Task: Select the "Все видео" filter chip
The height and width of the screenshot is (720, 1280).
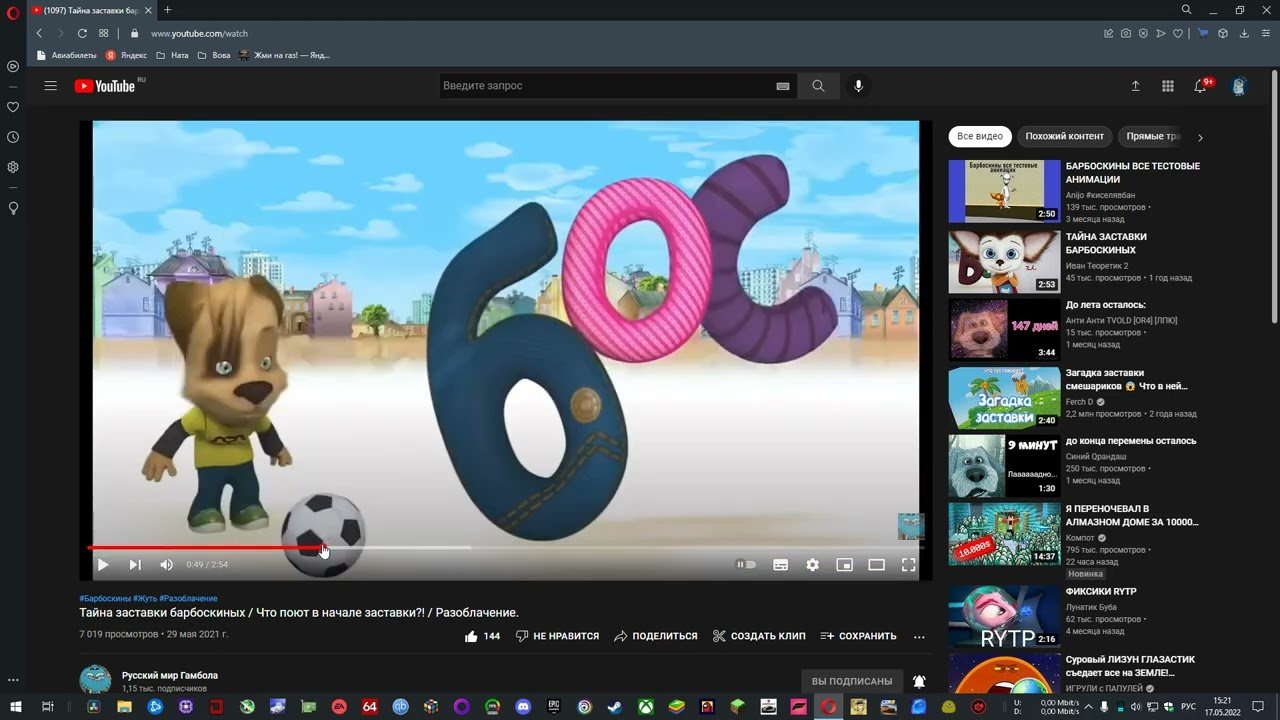Action: (x=979, y=136)
